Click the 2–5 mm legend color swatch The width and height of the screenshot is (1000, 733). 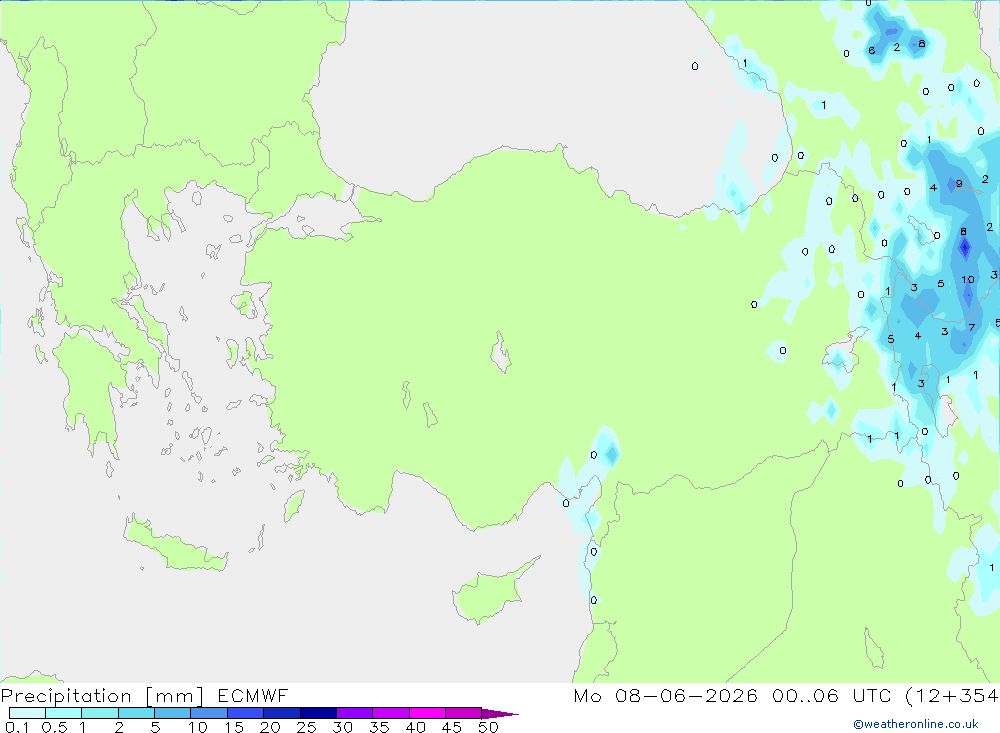(136, 713)
